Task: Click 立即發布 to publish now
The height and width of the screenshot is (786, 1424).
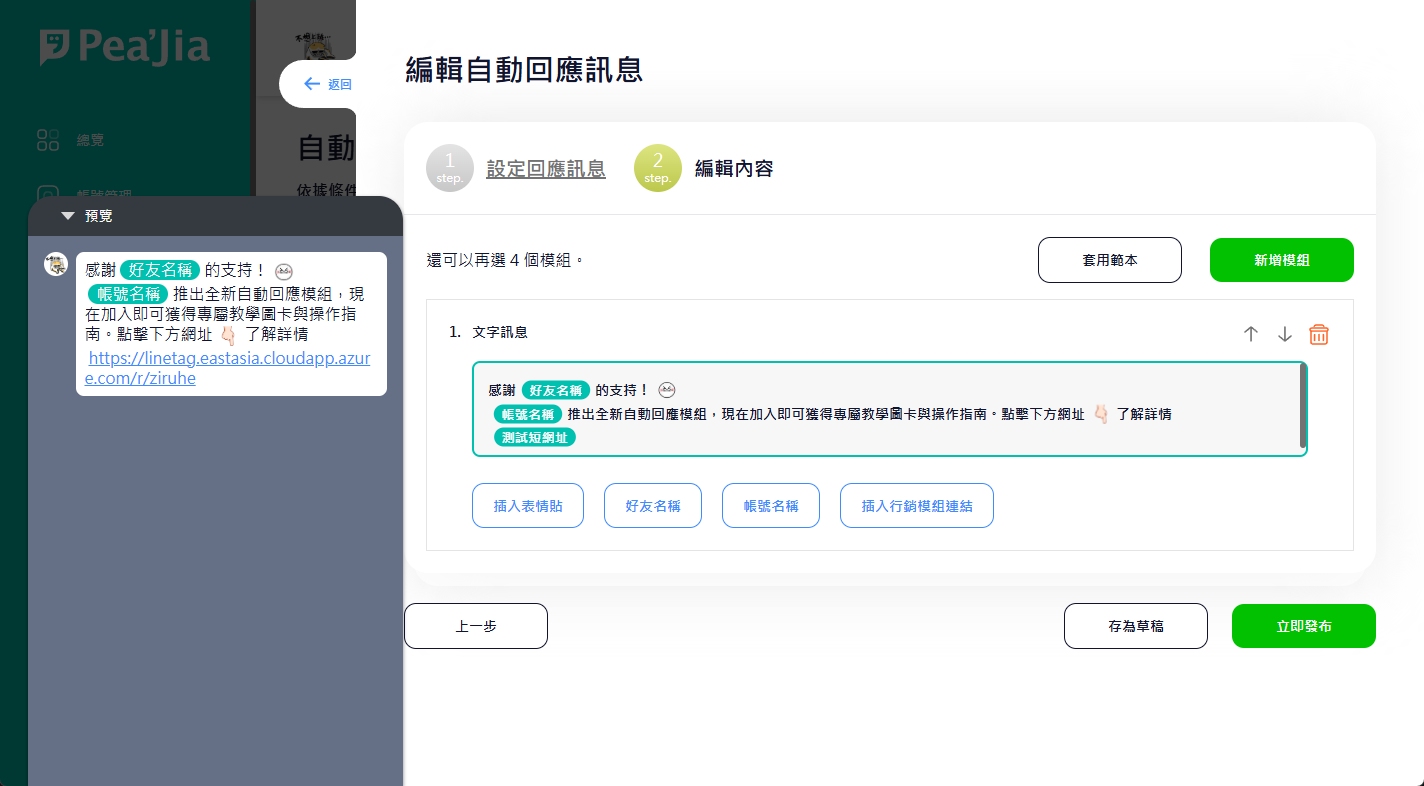Action: [1303, 626]
